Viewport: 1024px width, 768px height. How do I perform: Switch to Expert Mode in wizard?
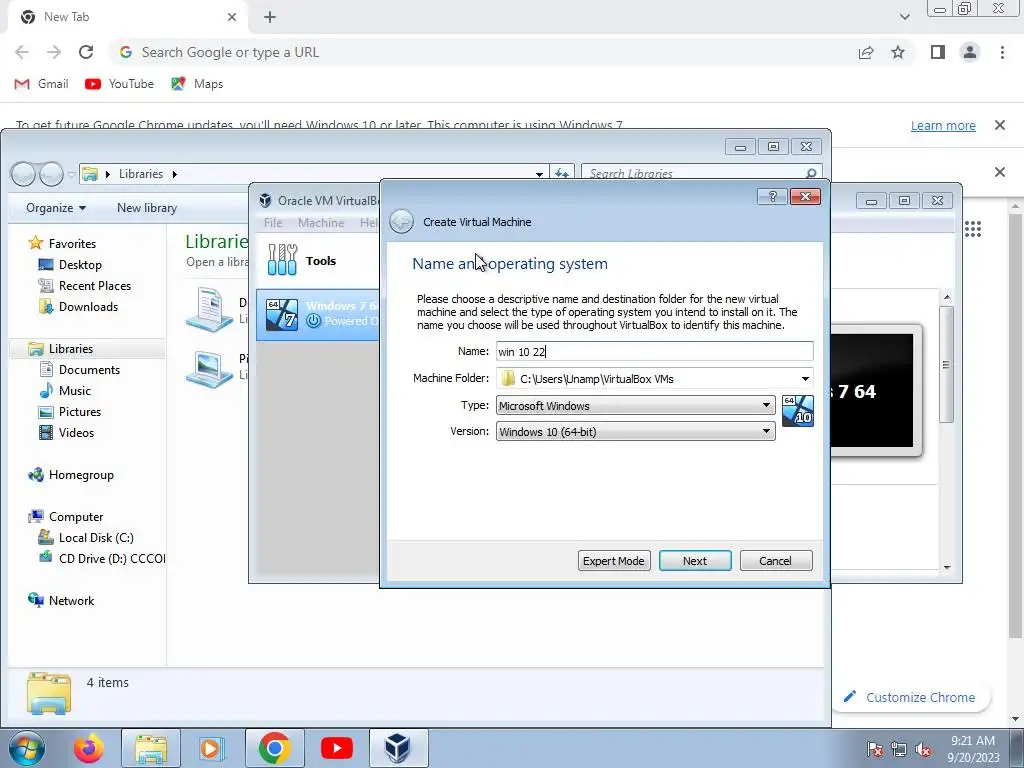pos(613,560)
